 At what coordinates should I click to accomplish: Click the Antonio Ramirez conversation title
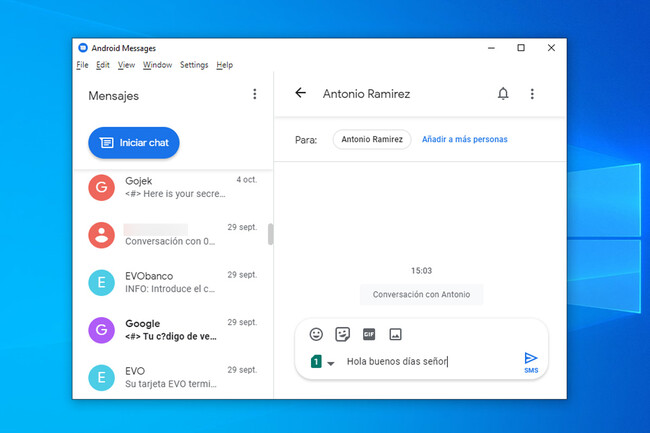[366, 94]
